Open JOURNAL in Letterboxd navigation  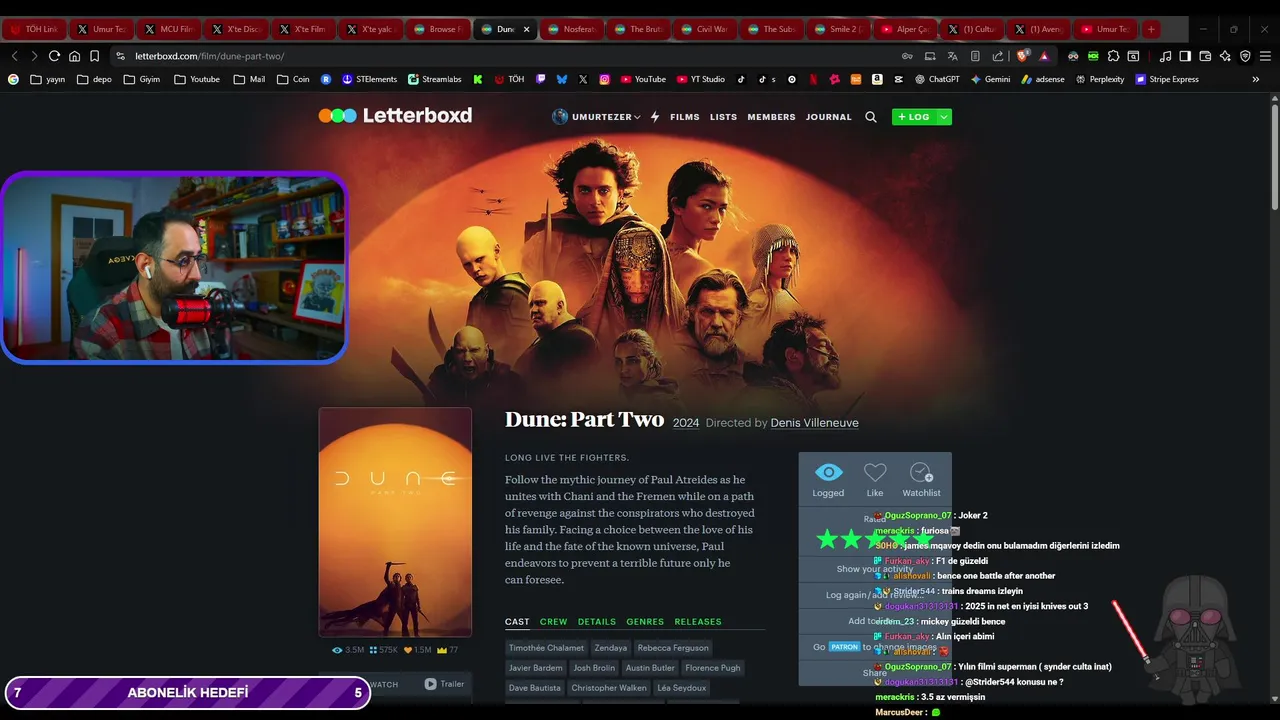click(x=829, y=117)
